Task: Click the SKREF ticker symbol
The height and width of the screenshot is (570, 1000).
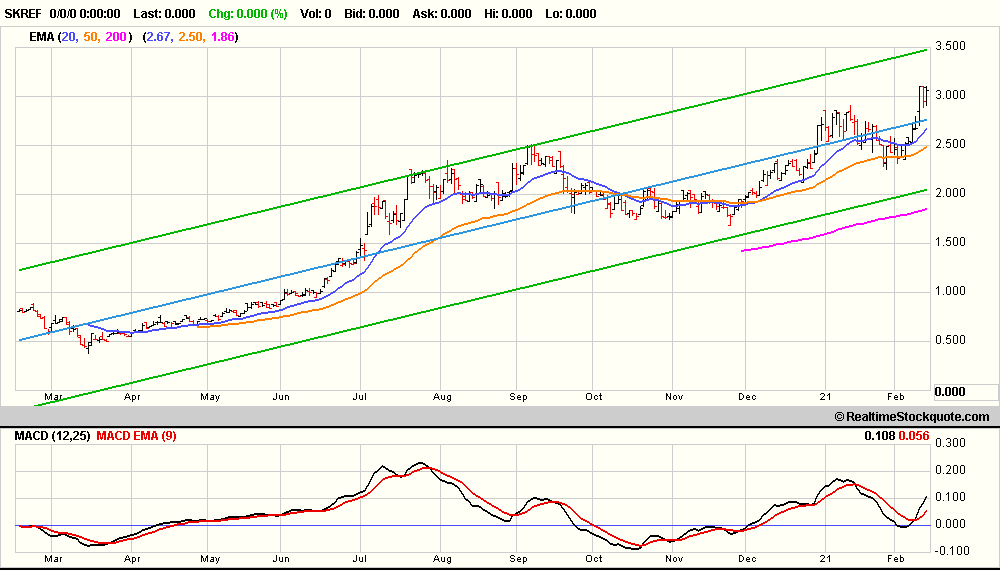Action: coord(22,13)
